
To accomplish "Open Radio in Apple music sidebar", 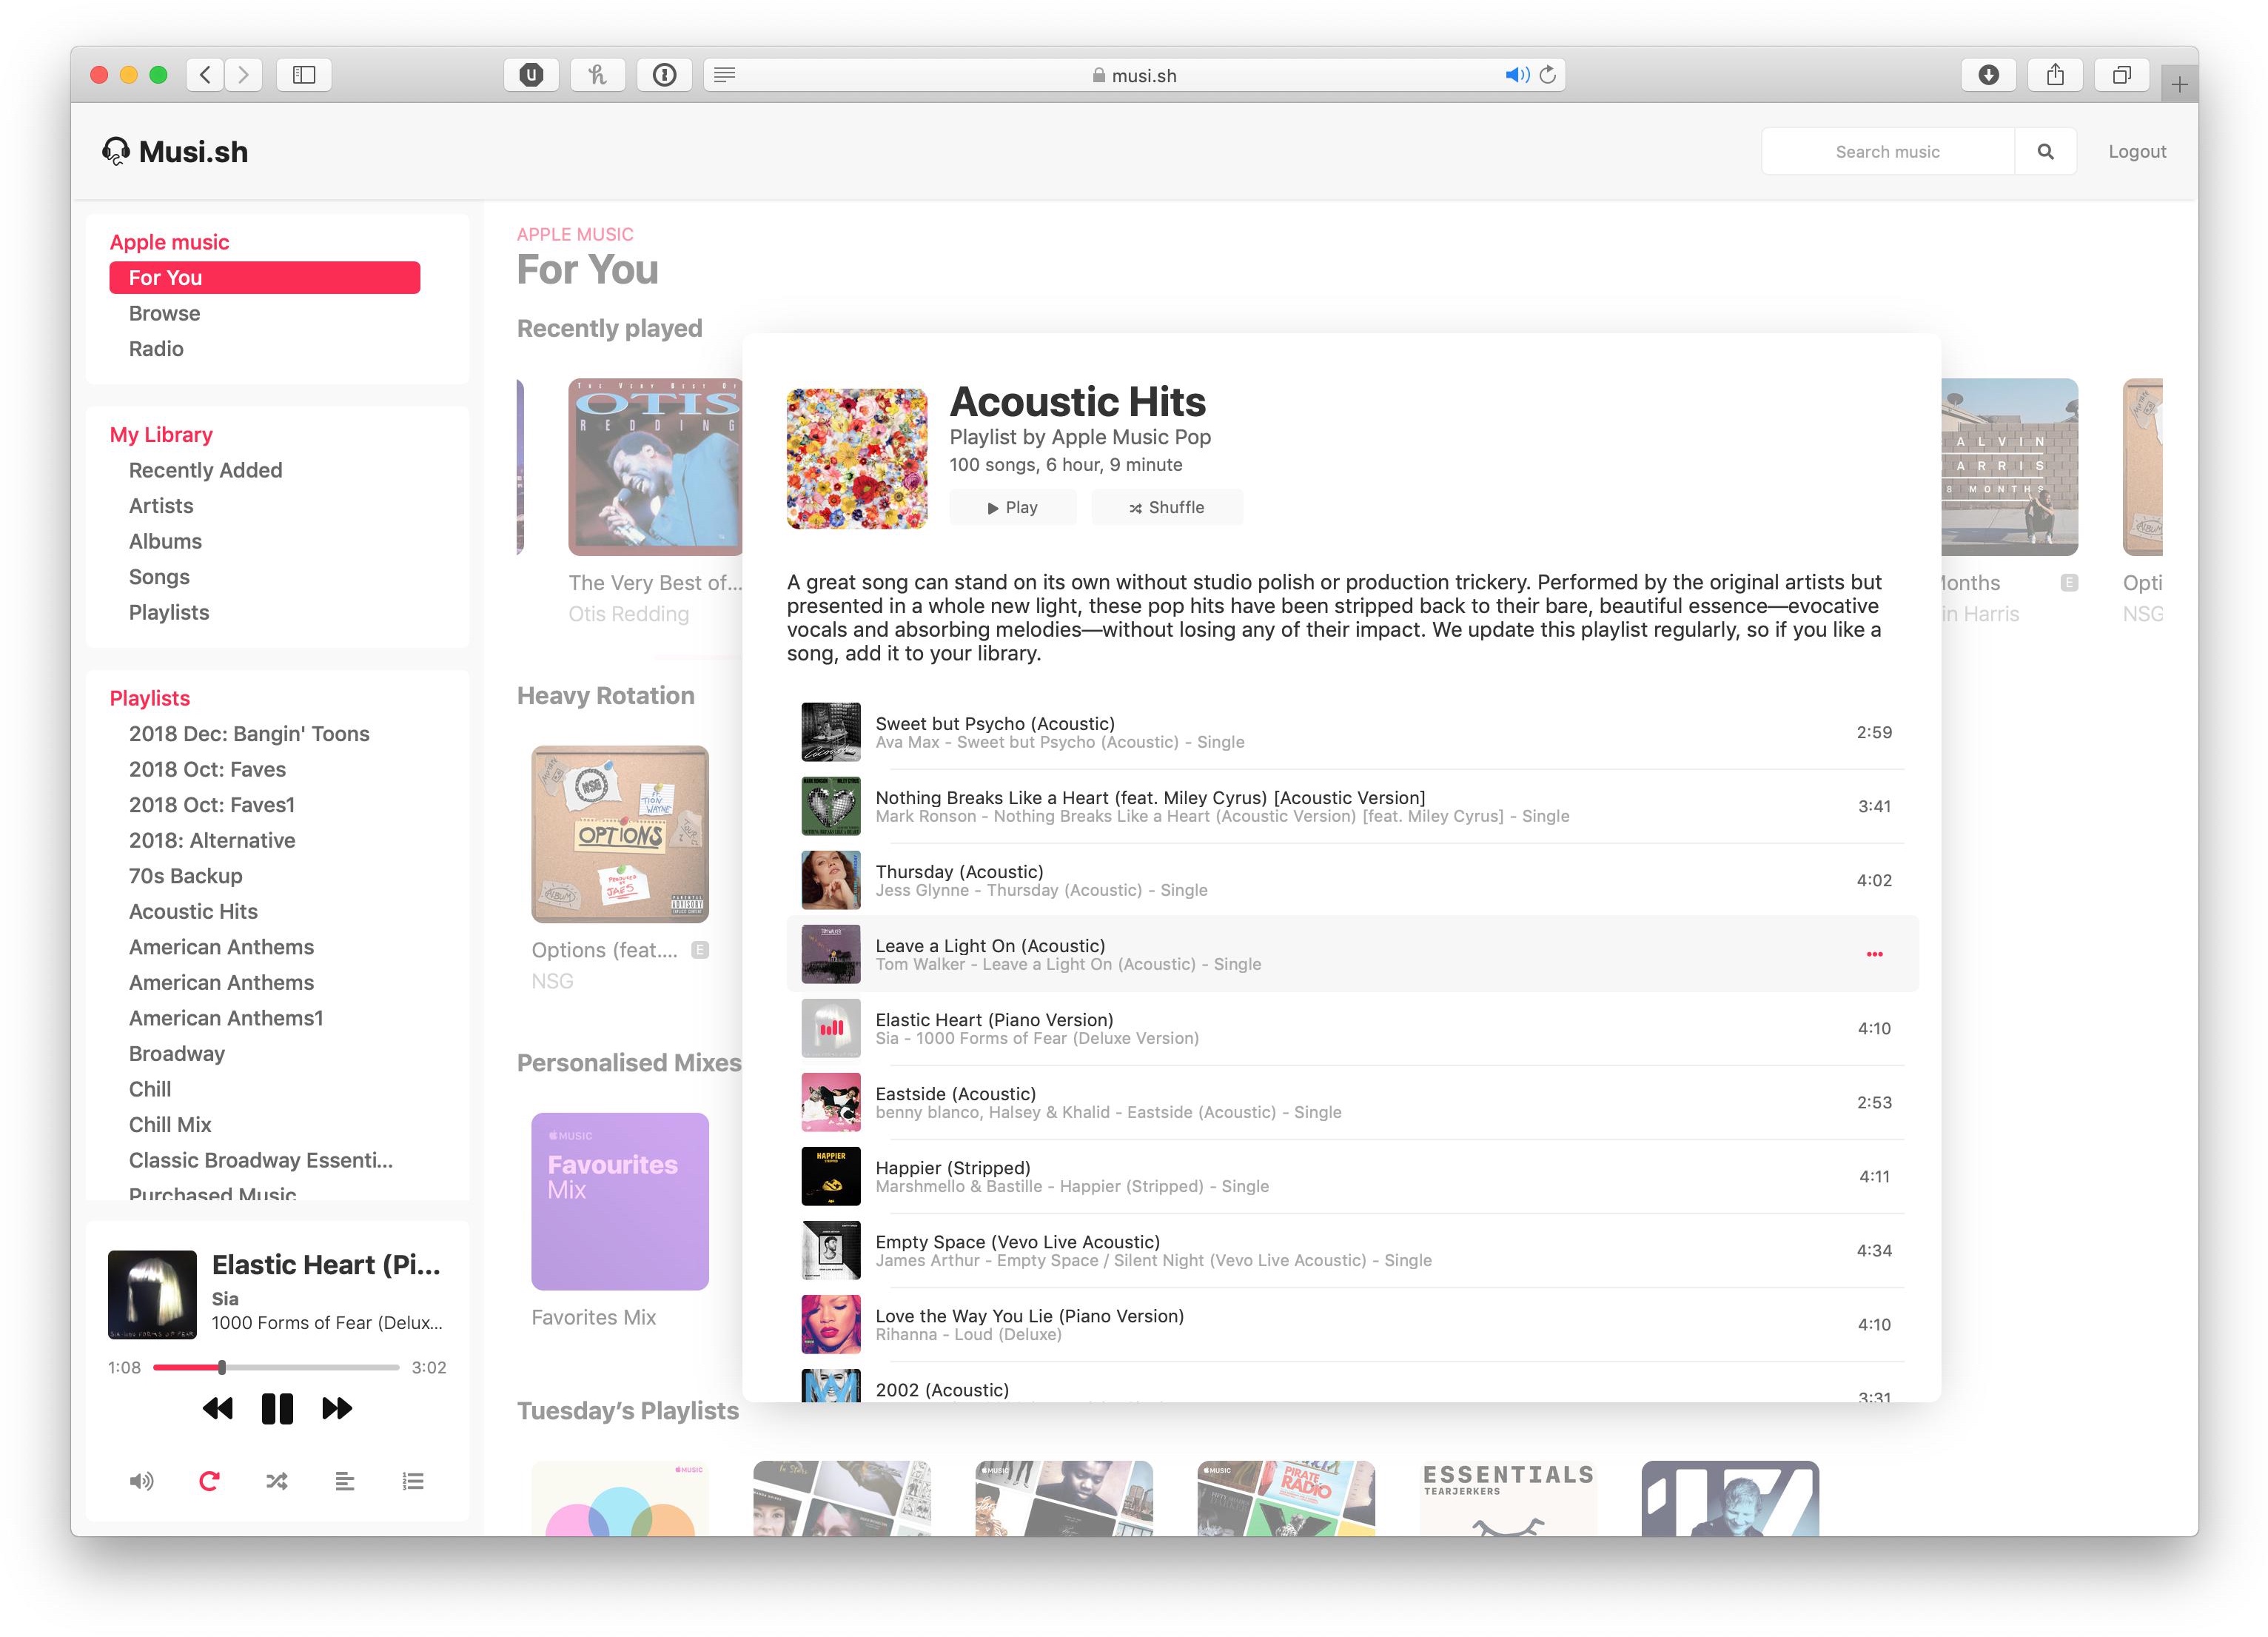I will 156,349.
